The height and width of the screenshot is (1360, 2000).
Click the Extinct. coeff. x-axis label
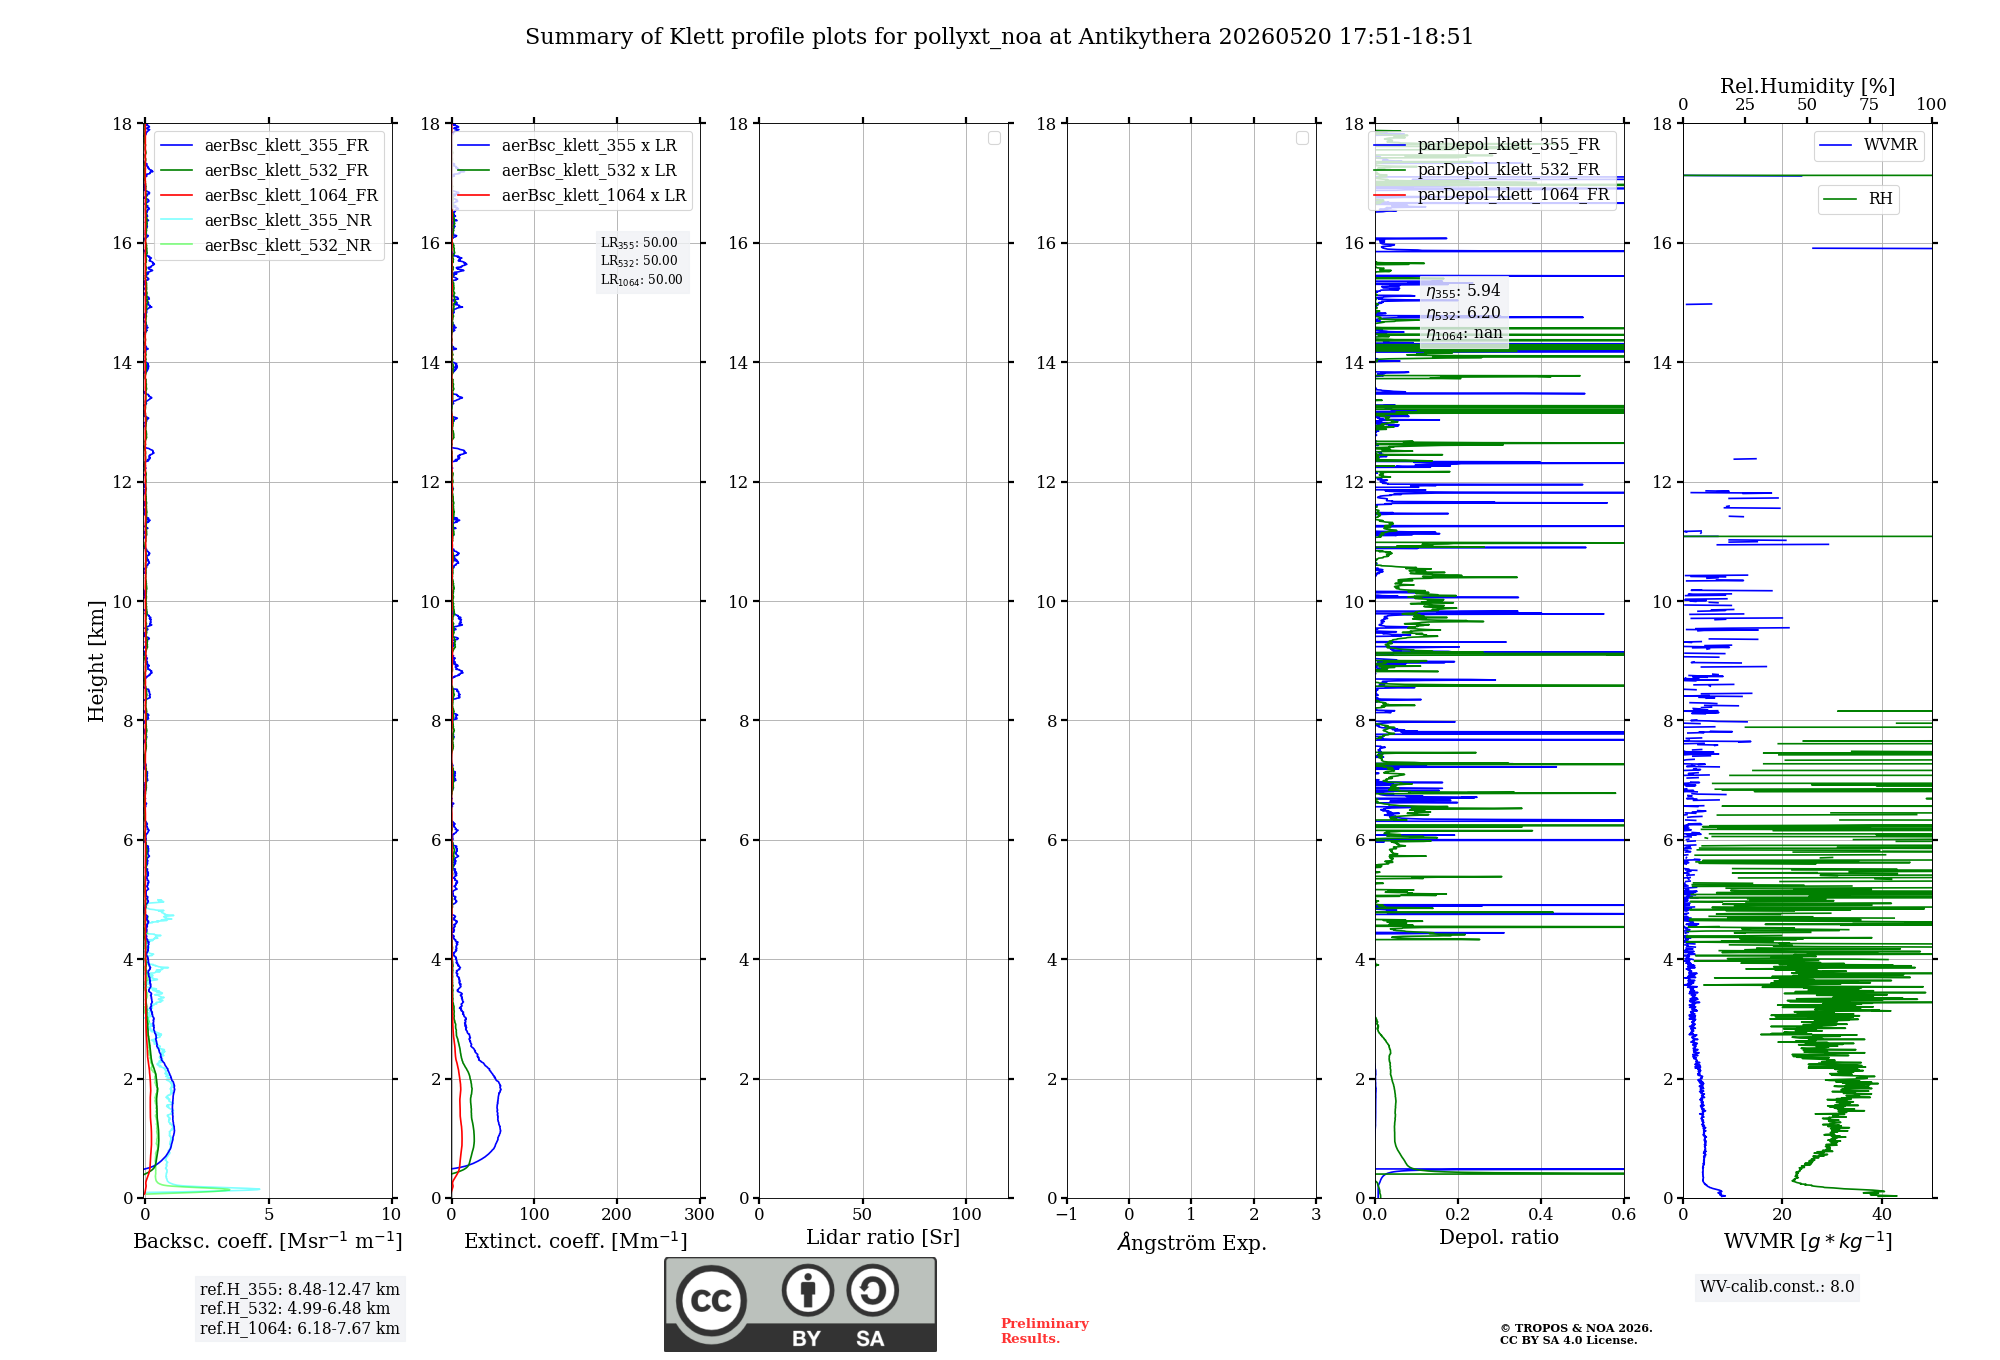coord(576,1241)
